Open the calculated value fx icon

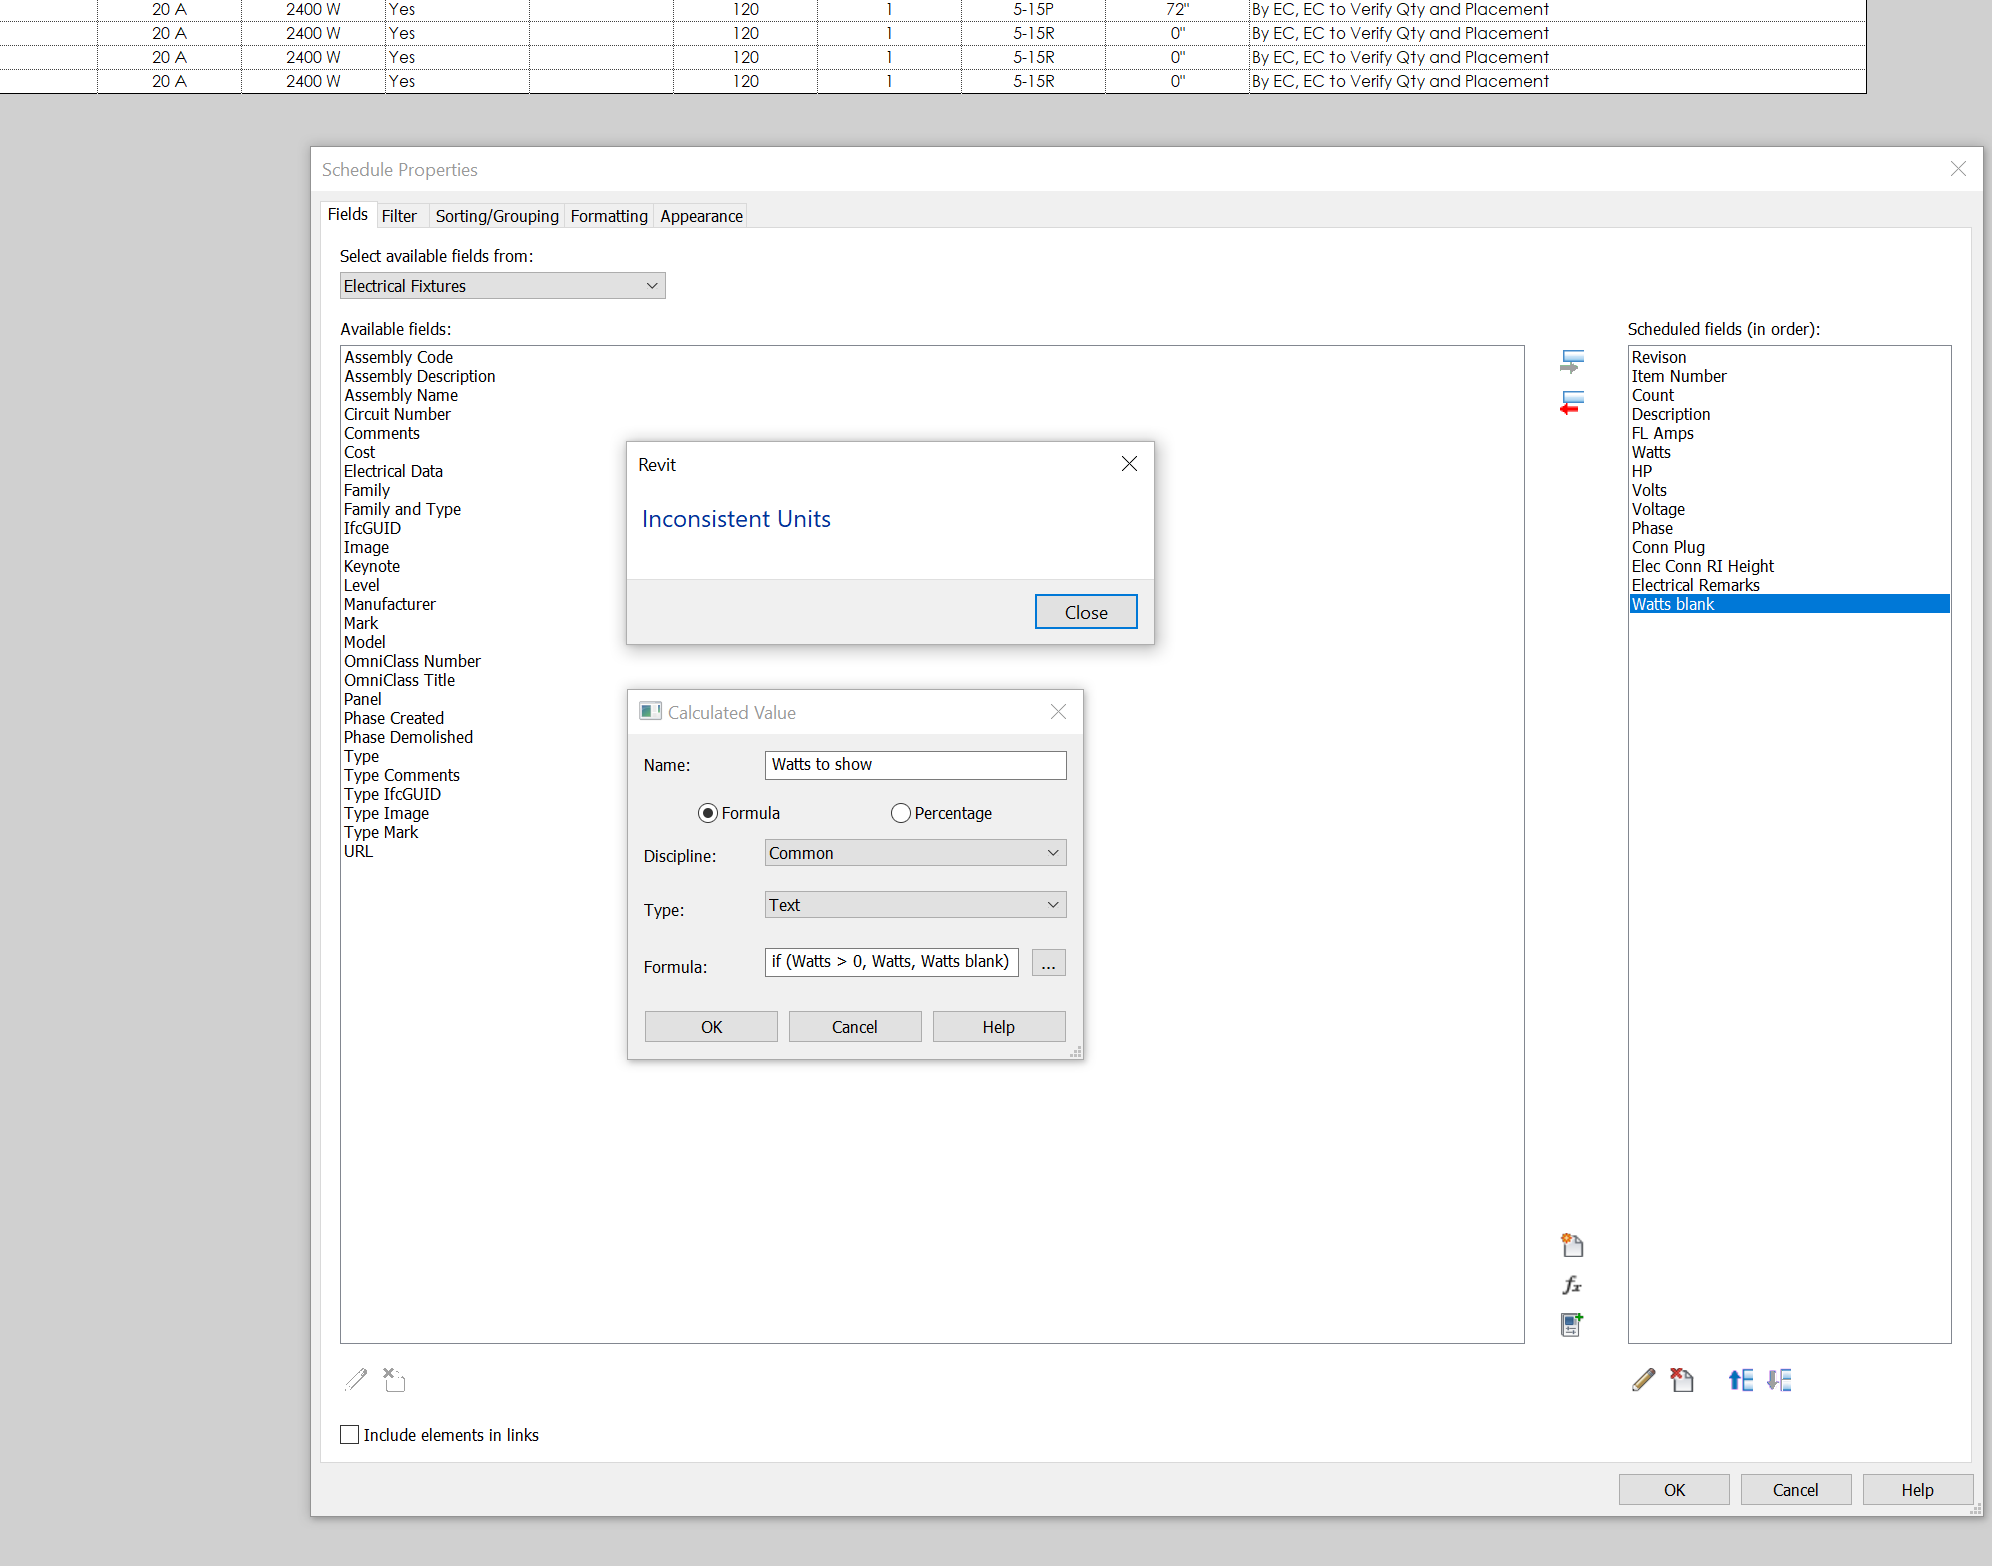tap(1571, 1285)
